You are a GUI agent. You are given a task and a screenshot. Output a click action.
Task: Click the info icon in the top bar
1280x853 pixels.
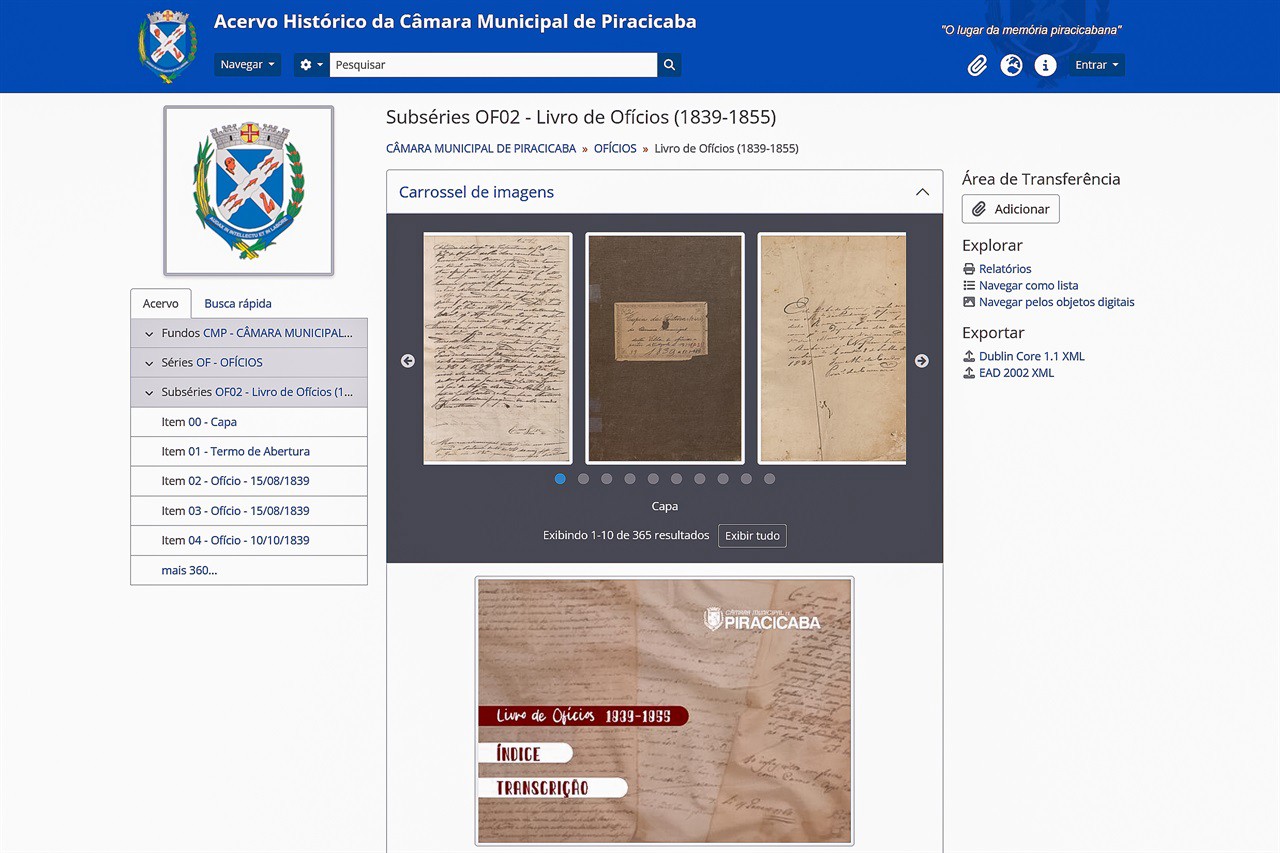tap(1045, 64)
